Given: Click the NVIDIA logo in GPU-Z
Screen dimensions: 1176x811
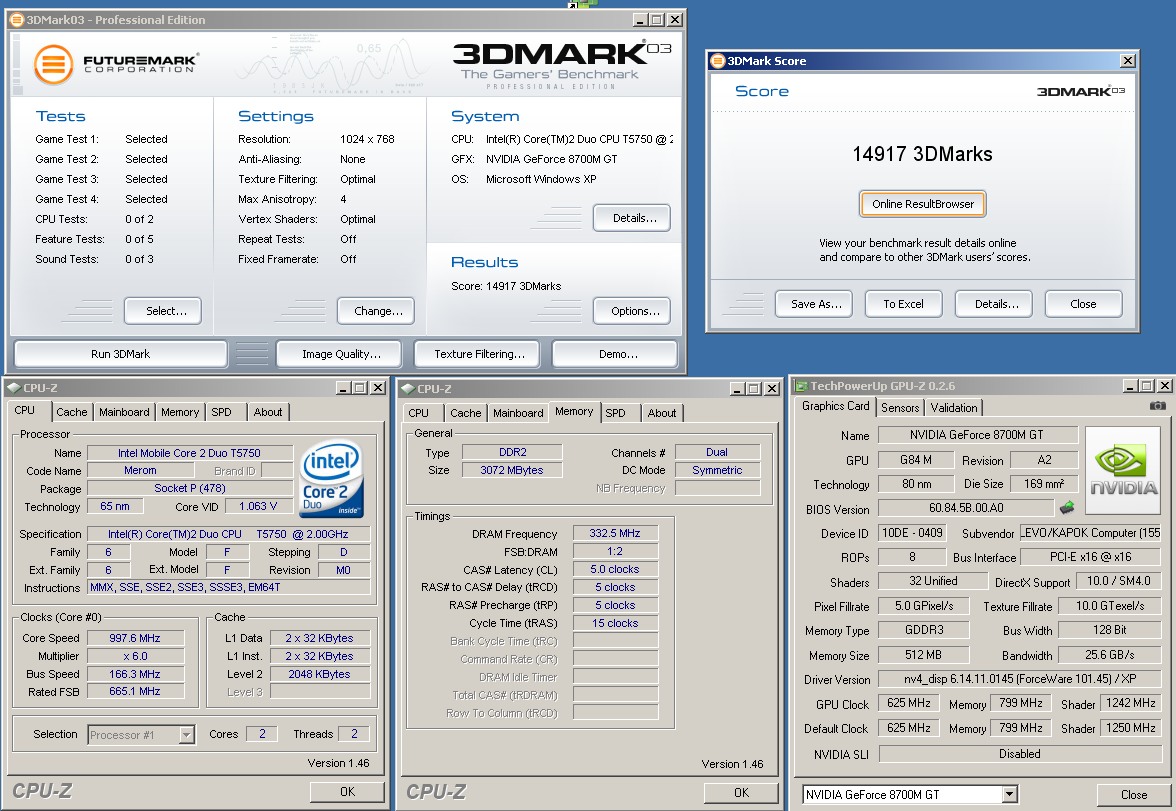Looking at the screenshot, I should [x=1123, y=470].
